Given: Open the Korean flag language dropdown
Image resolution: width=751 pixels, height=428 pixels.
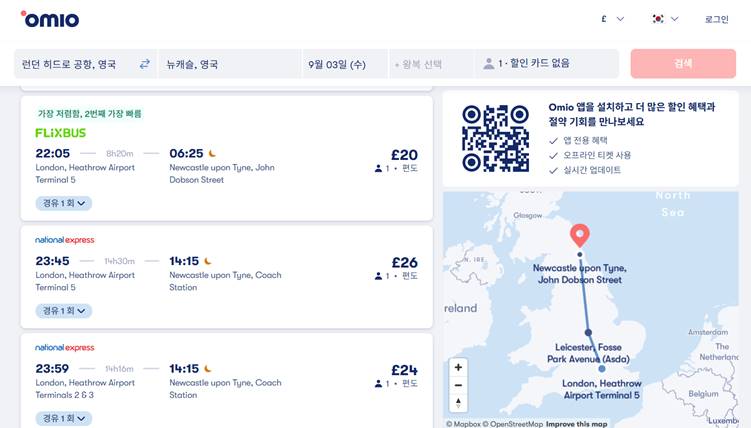Looking at the screenshot, I should click(x=665, y=19).
